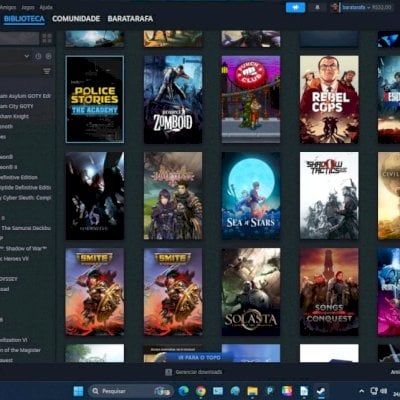
Task: Click the recent activity clock icon
Action: pos(38,56)
